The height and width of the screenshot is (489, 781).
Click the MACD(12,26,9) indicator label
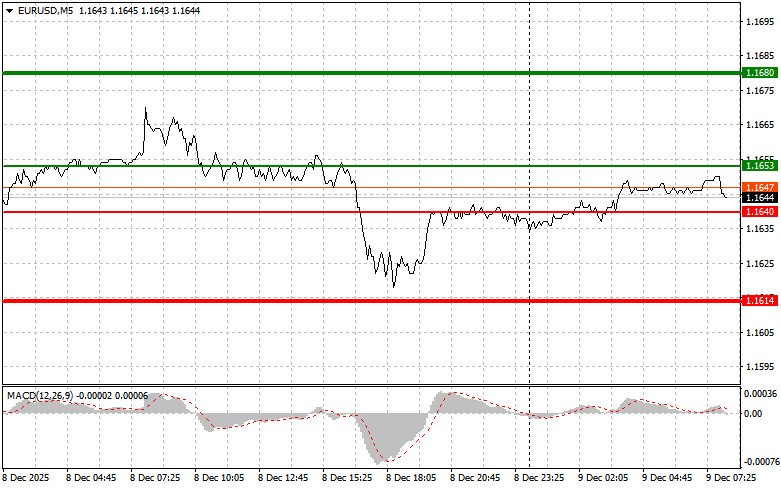pos(40,395)
